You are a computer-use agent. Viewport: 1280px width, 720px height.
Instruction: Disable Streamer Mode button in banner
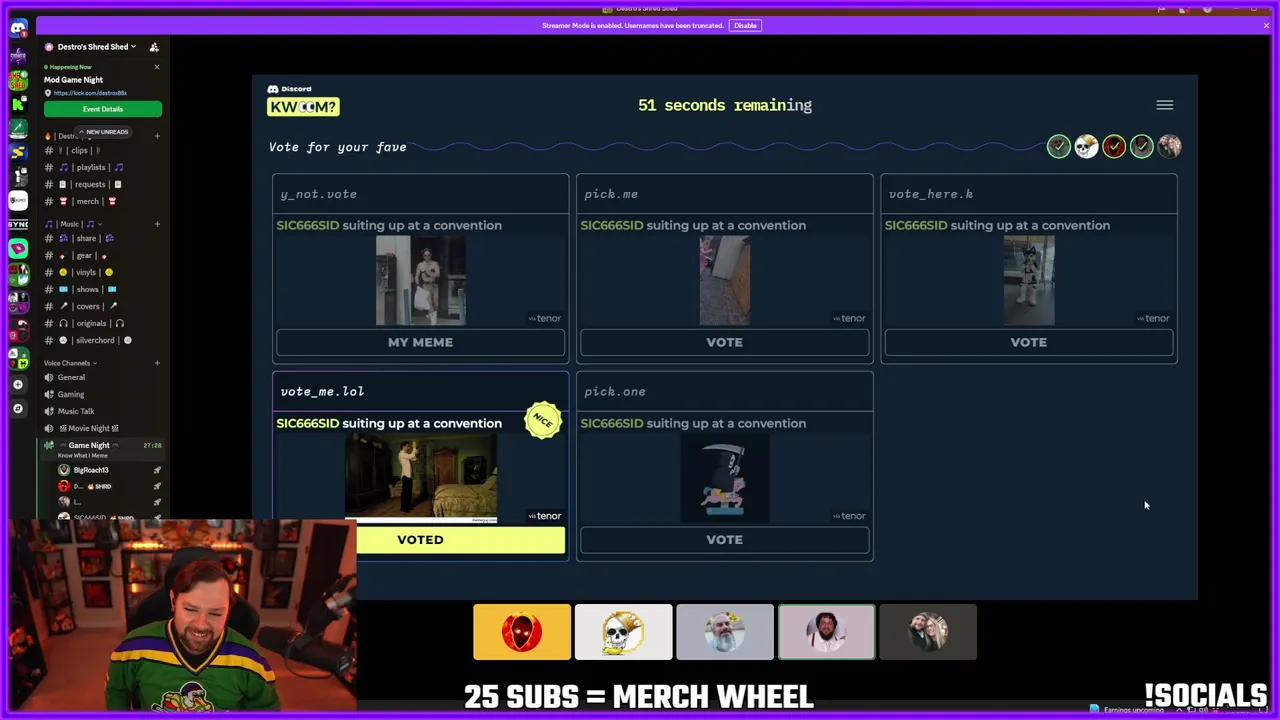tap(745, 25)
